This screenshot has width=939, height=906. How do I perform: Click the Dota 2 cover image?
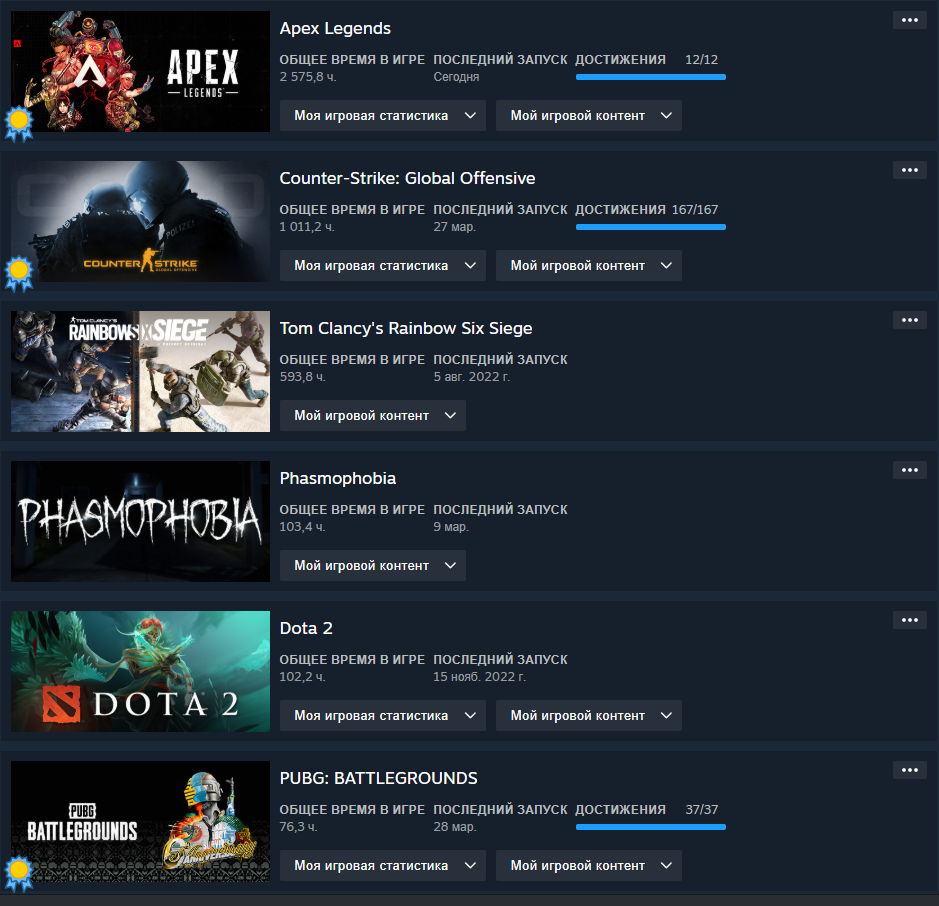140,671
